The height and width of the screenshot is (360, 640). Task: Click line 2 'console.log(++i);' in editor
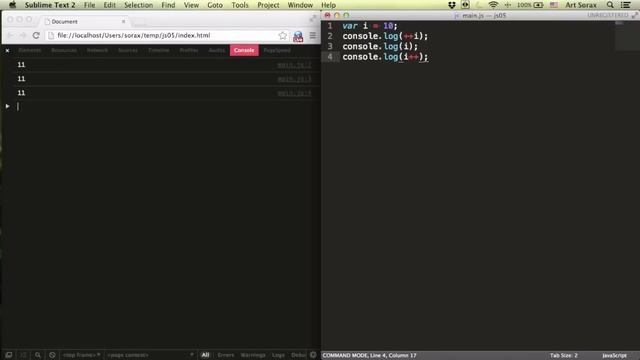[385, 36]
